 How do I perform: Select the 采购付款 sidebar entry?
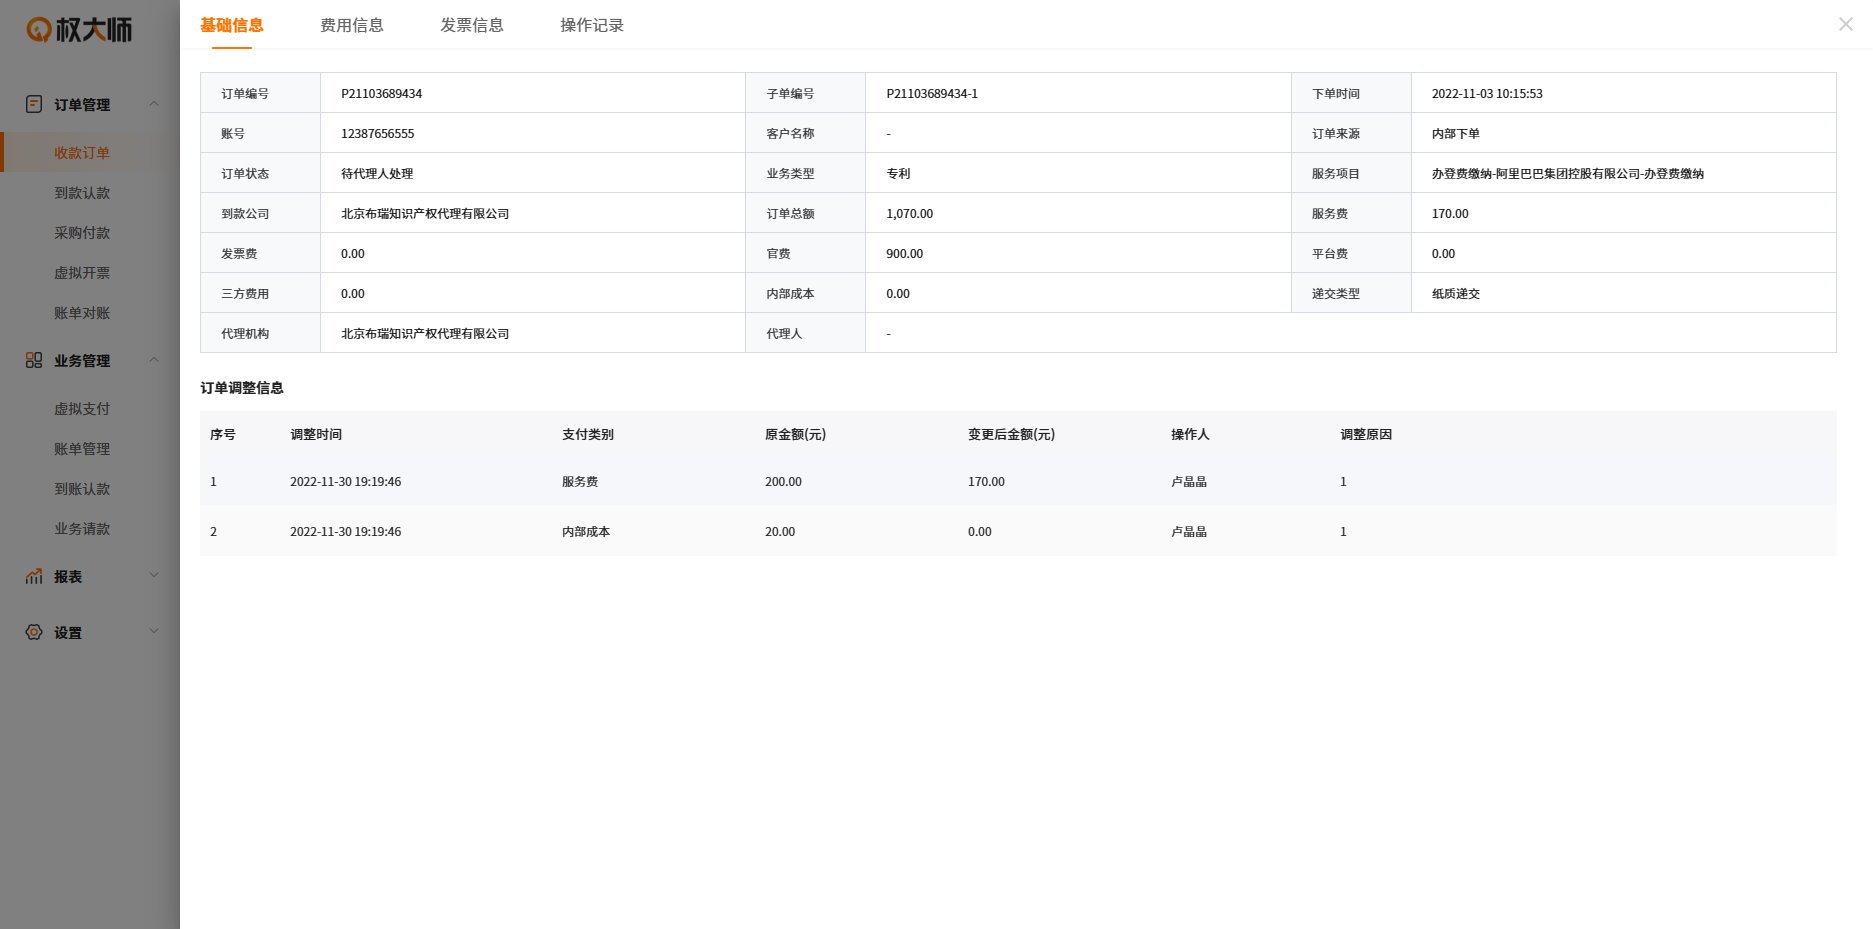81,233
